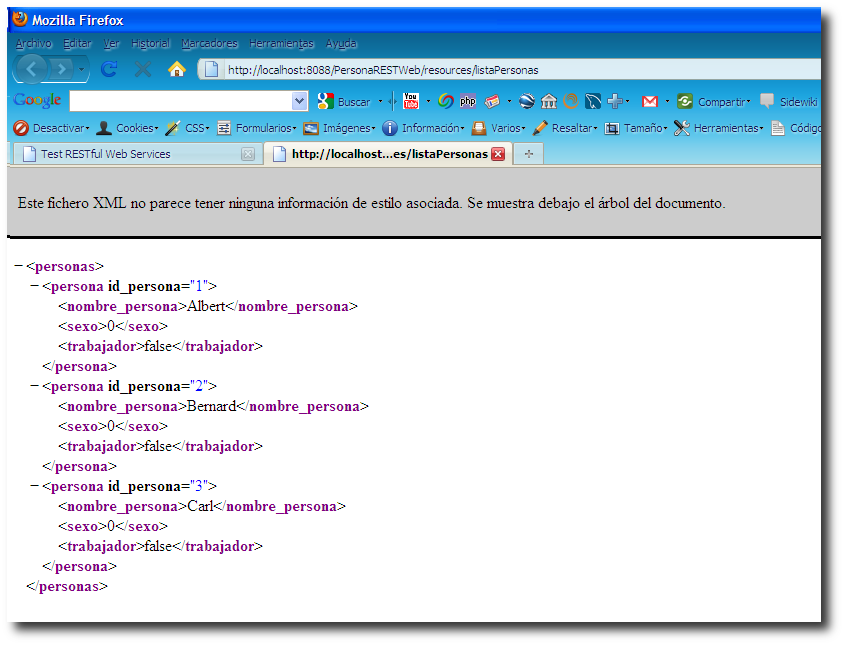Open the Buscar dropdown arrow
Image resolution: width=844 pixels, height=645 pixels.
coord(380,101)
